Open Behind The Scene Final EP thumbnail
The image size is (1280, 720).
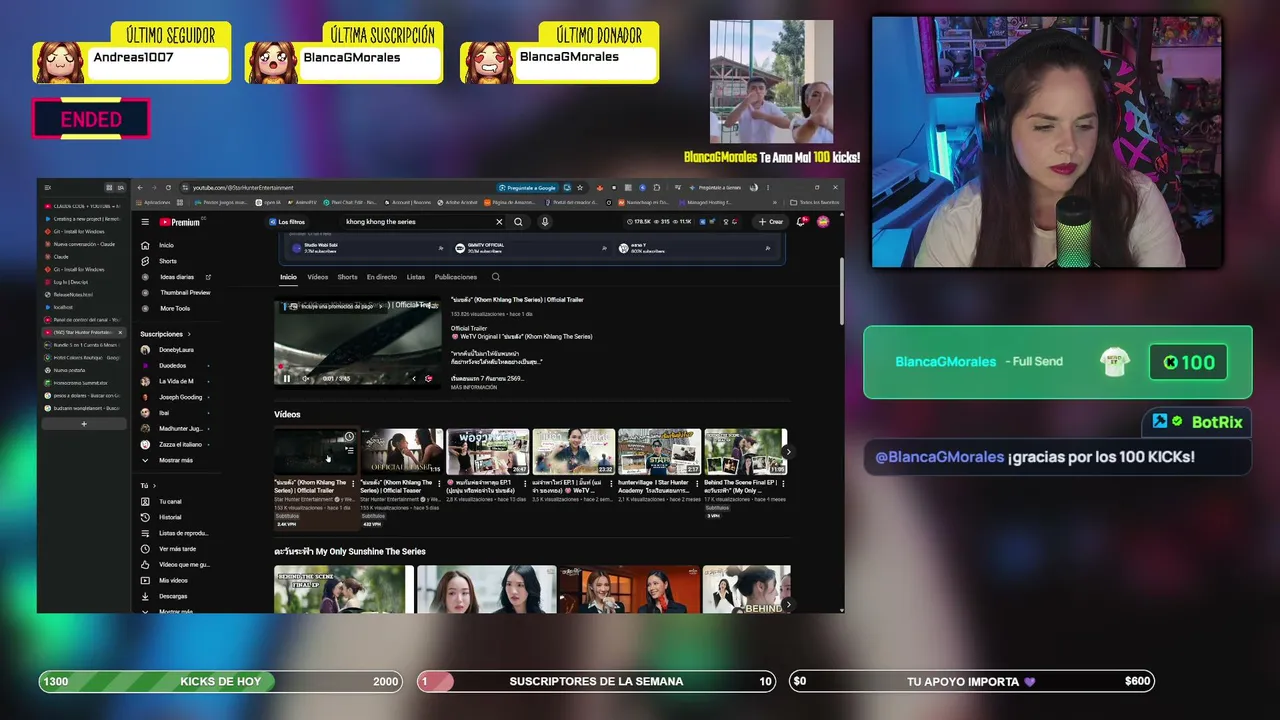[x=745, y=451]
